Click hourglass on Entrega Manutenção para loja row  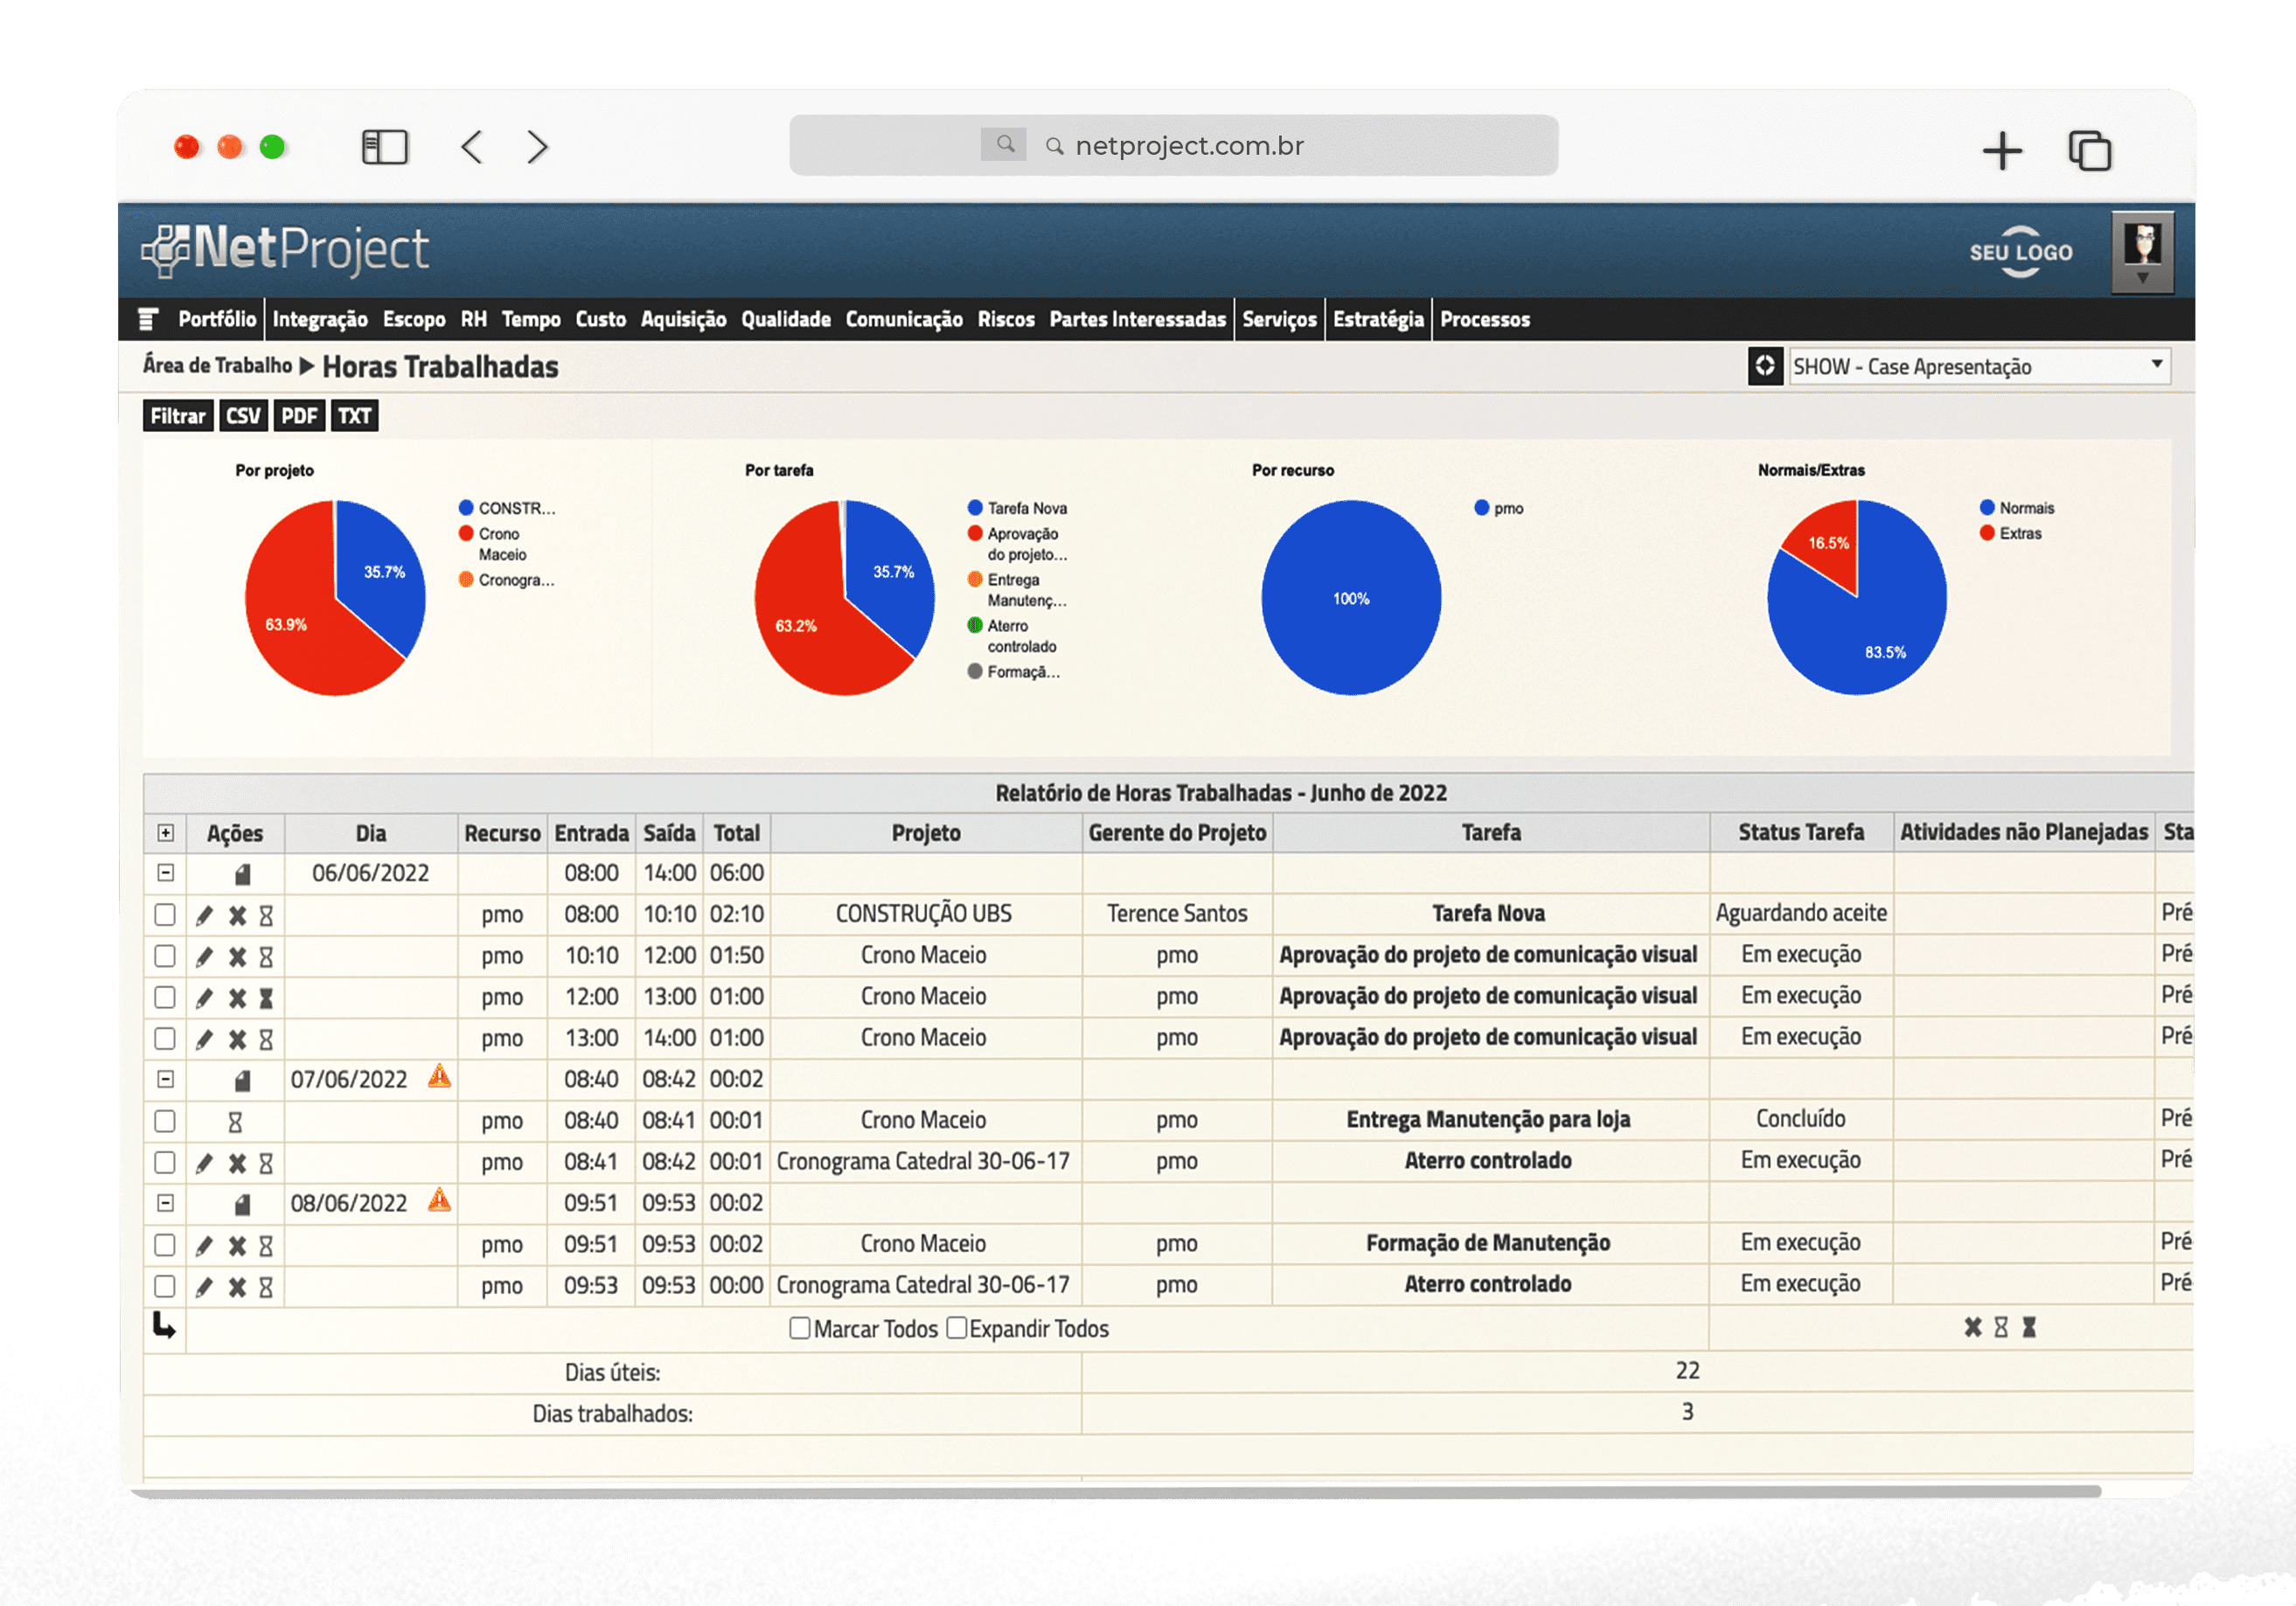pyautogui.click(x=235, y=1122)
